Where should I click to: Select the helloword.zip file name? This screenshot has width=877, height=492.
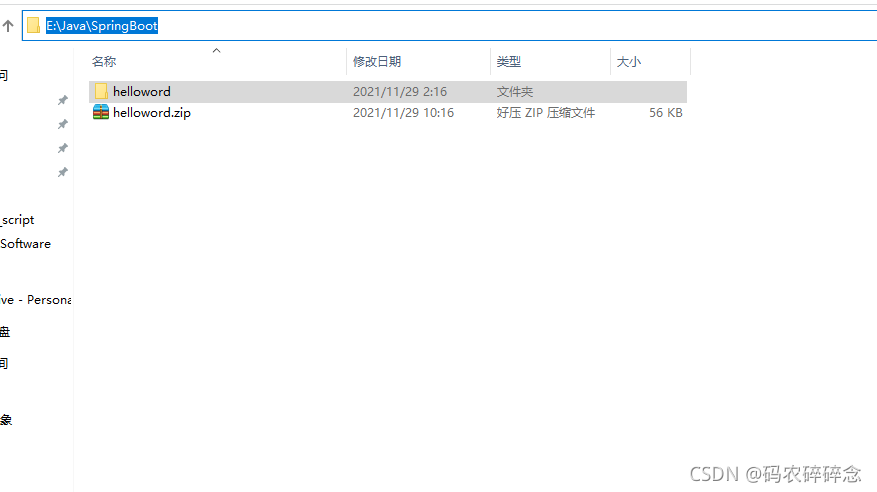pos(152,112)
